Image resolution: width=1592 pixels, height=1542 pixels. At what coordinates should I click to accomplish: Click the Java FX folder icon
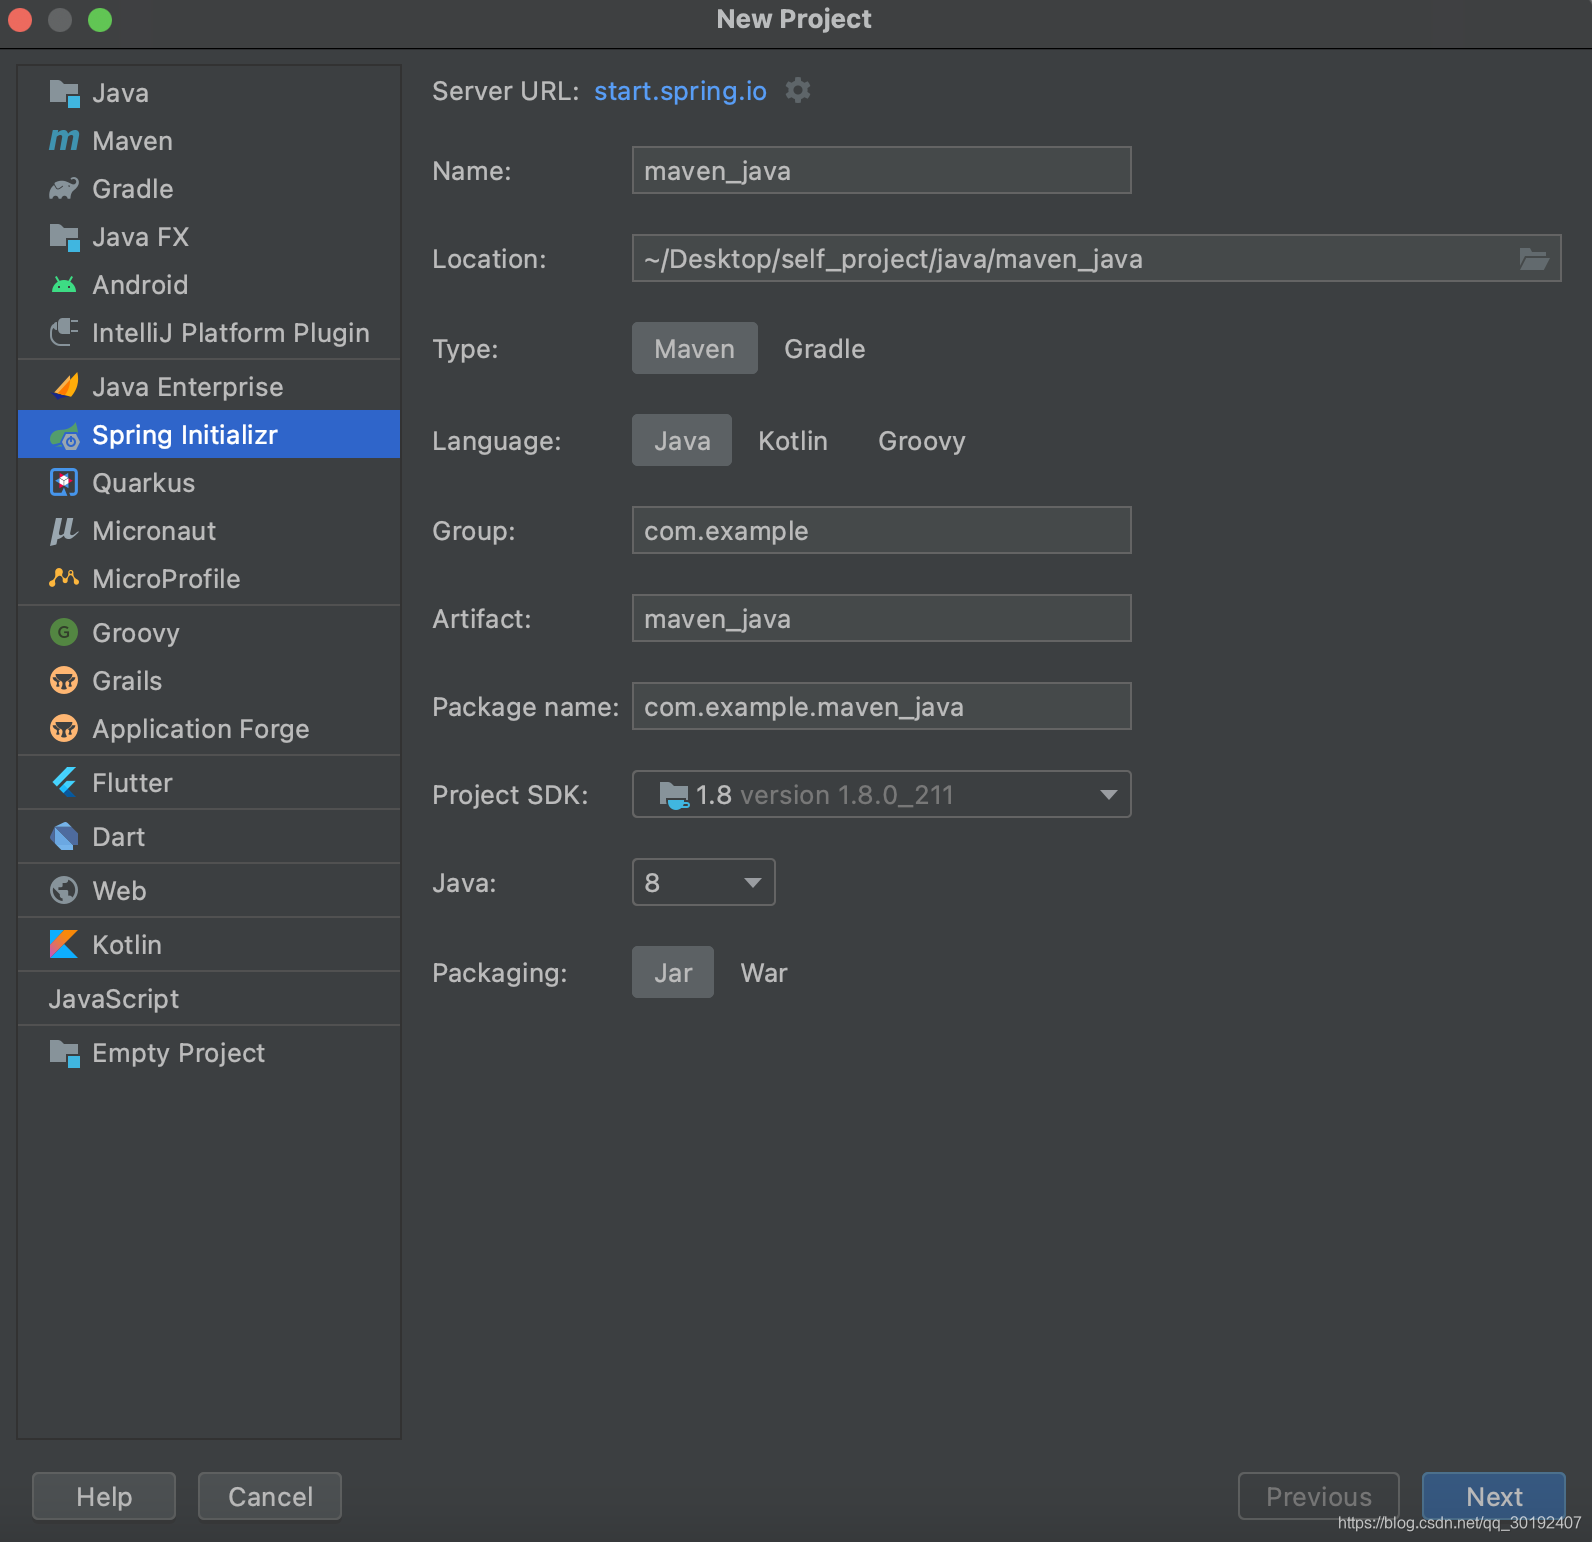(64, 237)
